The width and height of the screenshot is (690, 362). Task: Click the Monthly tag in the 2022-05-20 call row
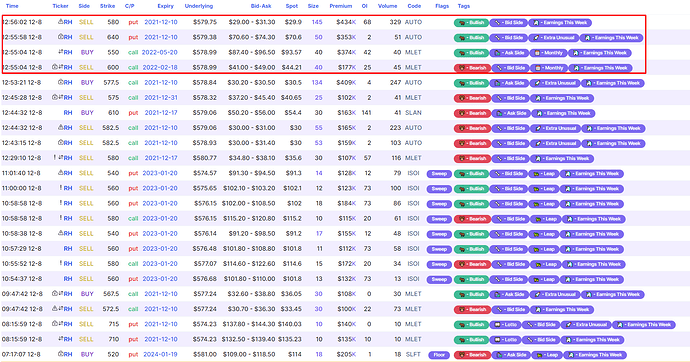[x=548, y=53]
